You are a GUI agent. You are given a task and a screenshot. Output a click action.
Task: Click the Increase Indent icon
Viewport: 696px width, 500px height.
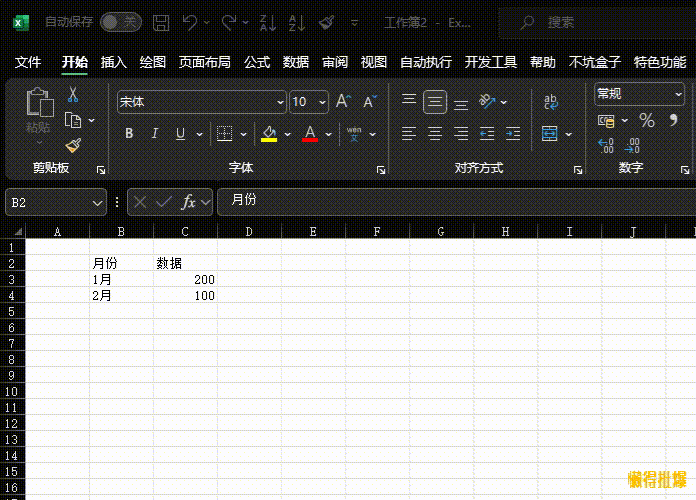click(x=513, y=133)
